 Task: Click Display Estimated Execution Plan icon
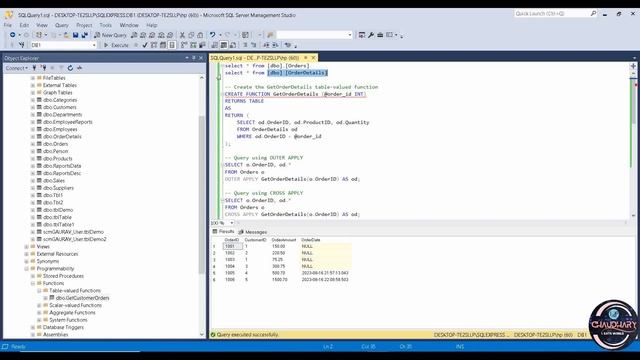(154, 45)
